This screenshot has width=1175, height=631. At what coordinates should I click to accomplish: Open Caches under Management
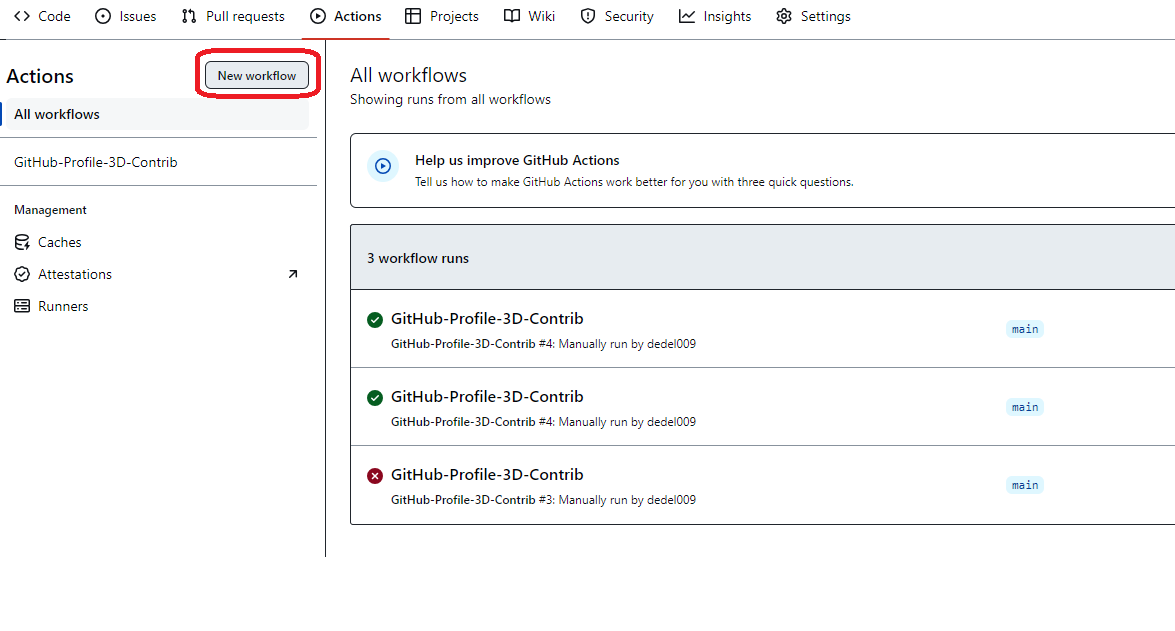(59, 242)
